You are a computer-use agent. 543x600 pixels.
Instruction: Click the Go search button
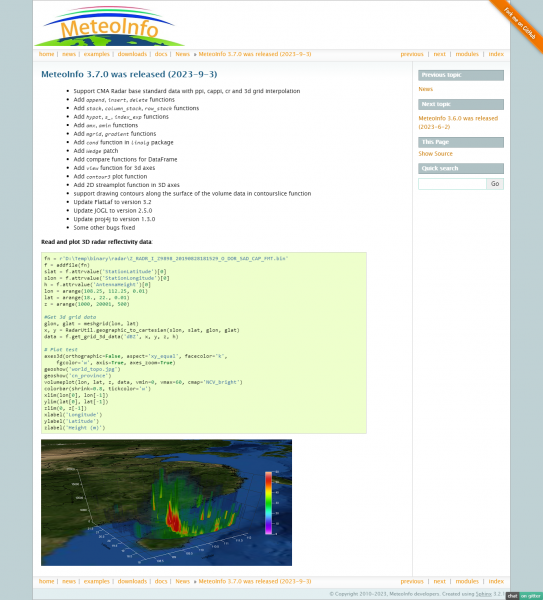pos(495,184)
